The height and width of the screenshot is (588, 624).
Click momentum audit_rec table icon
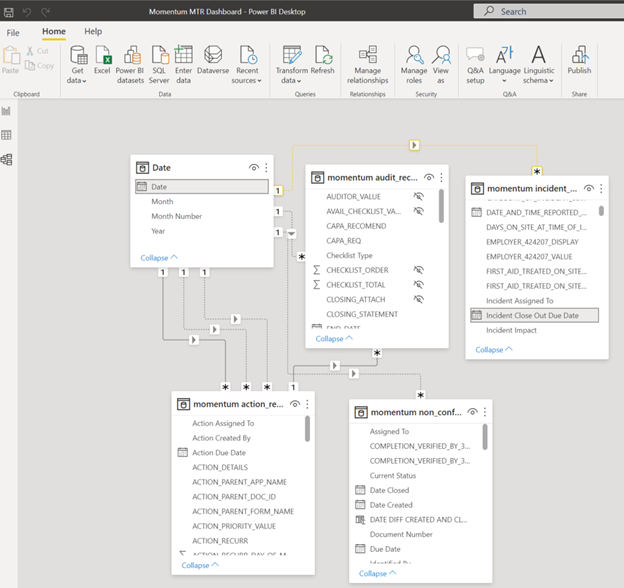pos(317,177)
